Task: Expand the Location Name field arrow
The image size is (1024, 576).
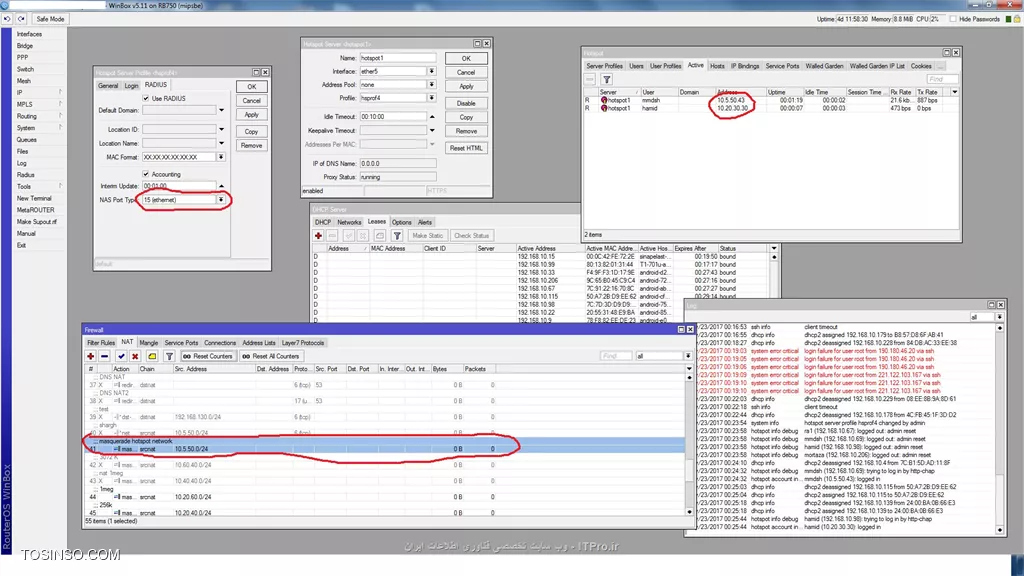Action: 221,143
